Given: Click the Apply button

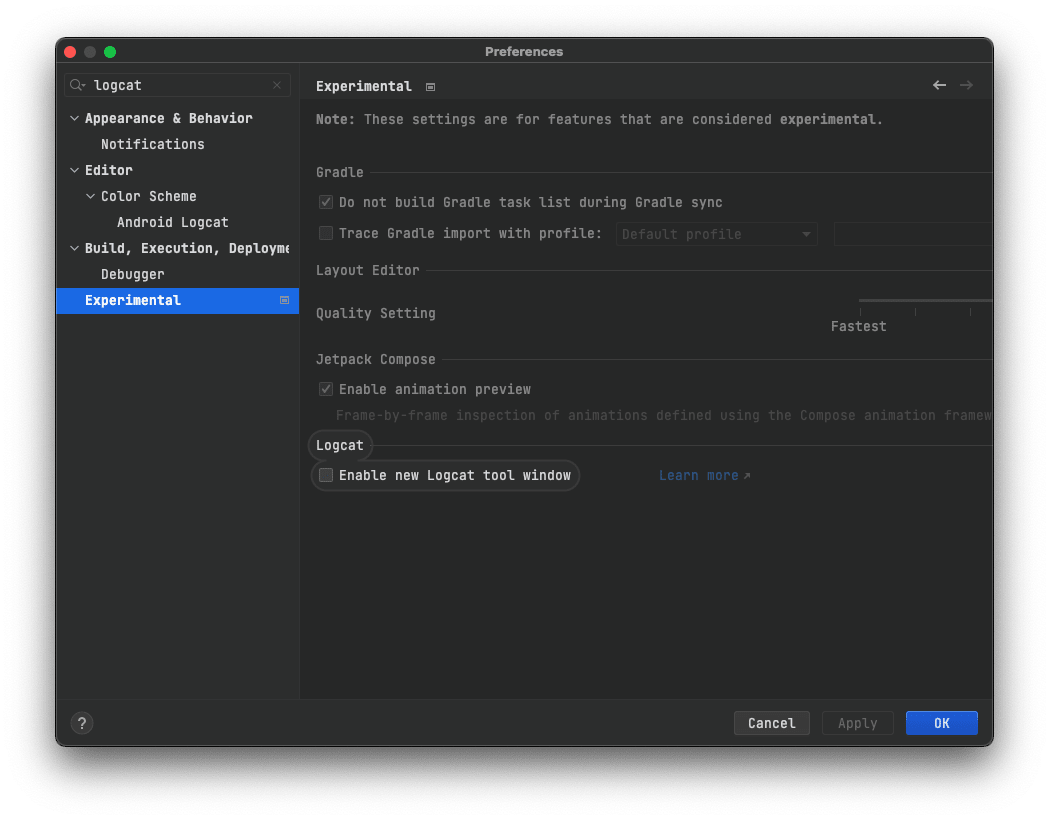Looking at the screenshot, I should pos(857,723).
